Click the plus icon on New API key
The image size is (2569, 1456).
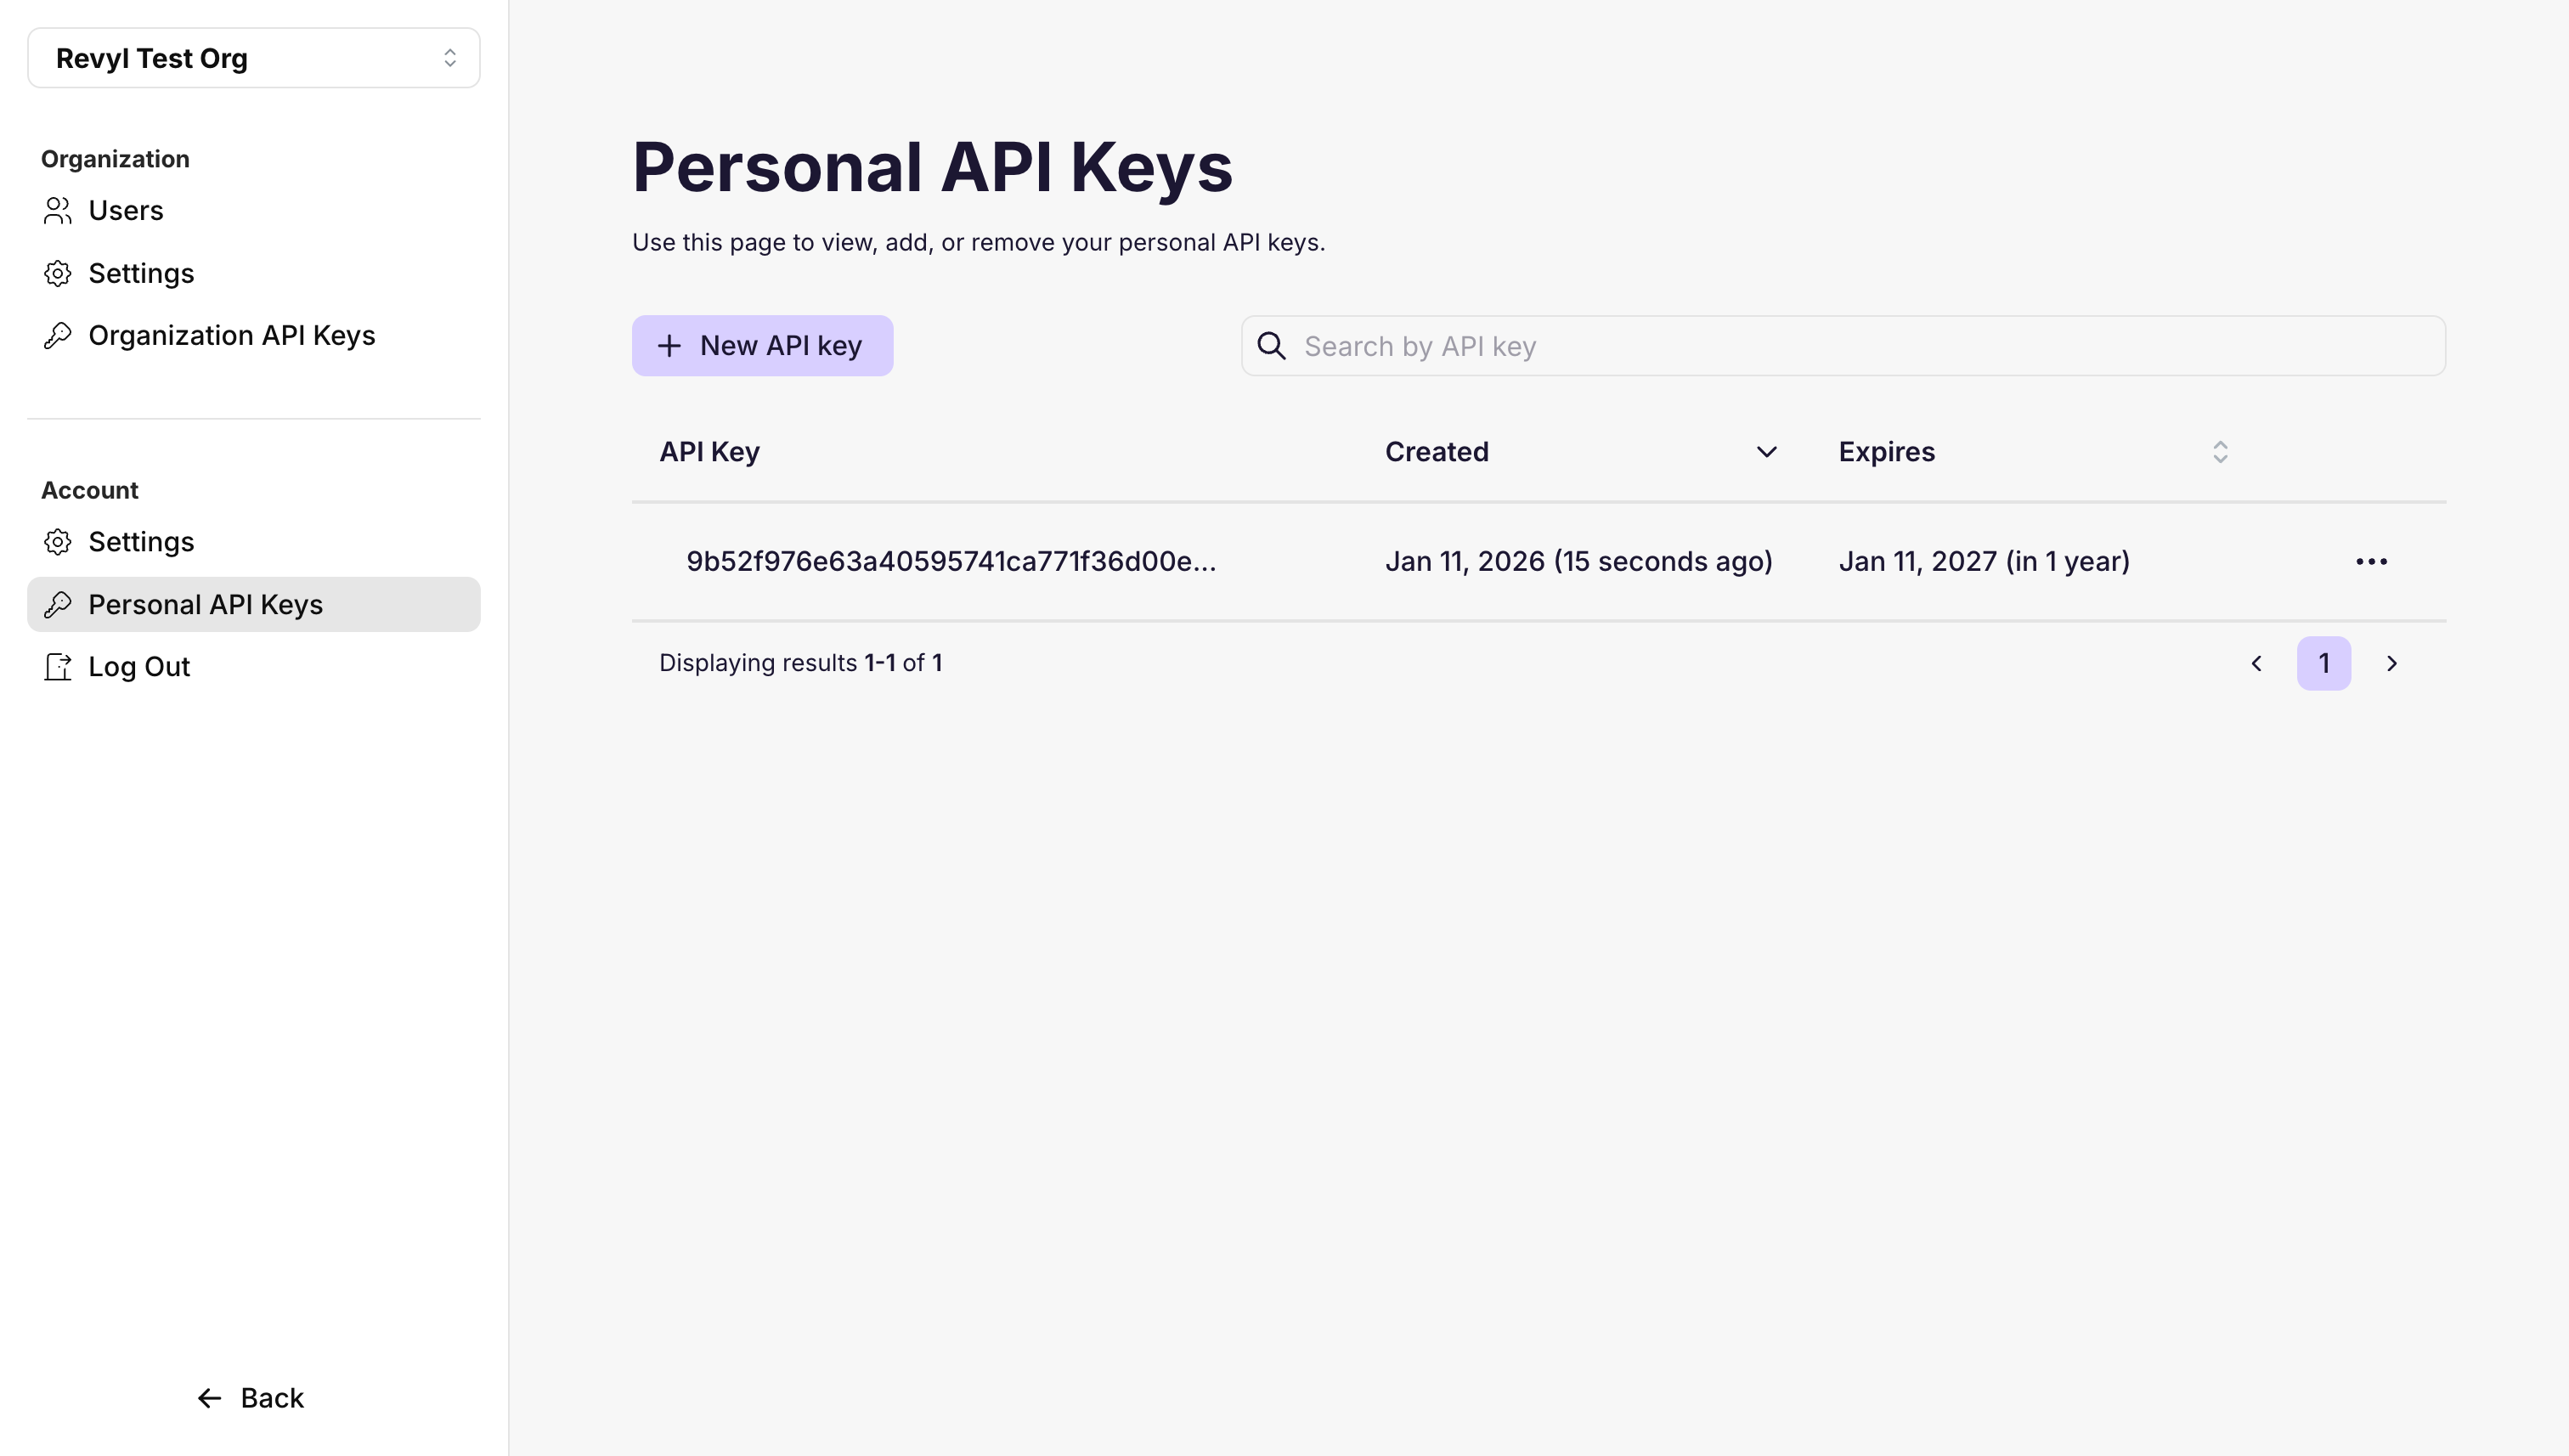pyautogui.click(x=667, y=345)
